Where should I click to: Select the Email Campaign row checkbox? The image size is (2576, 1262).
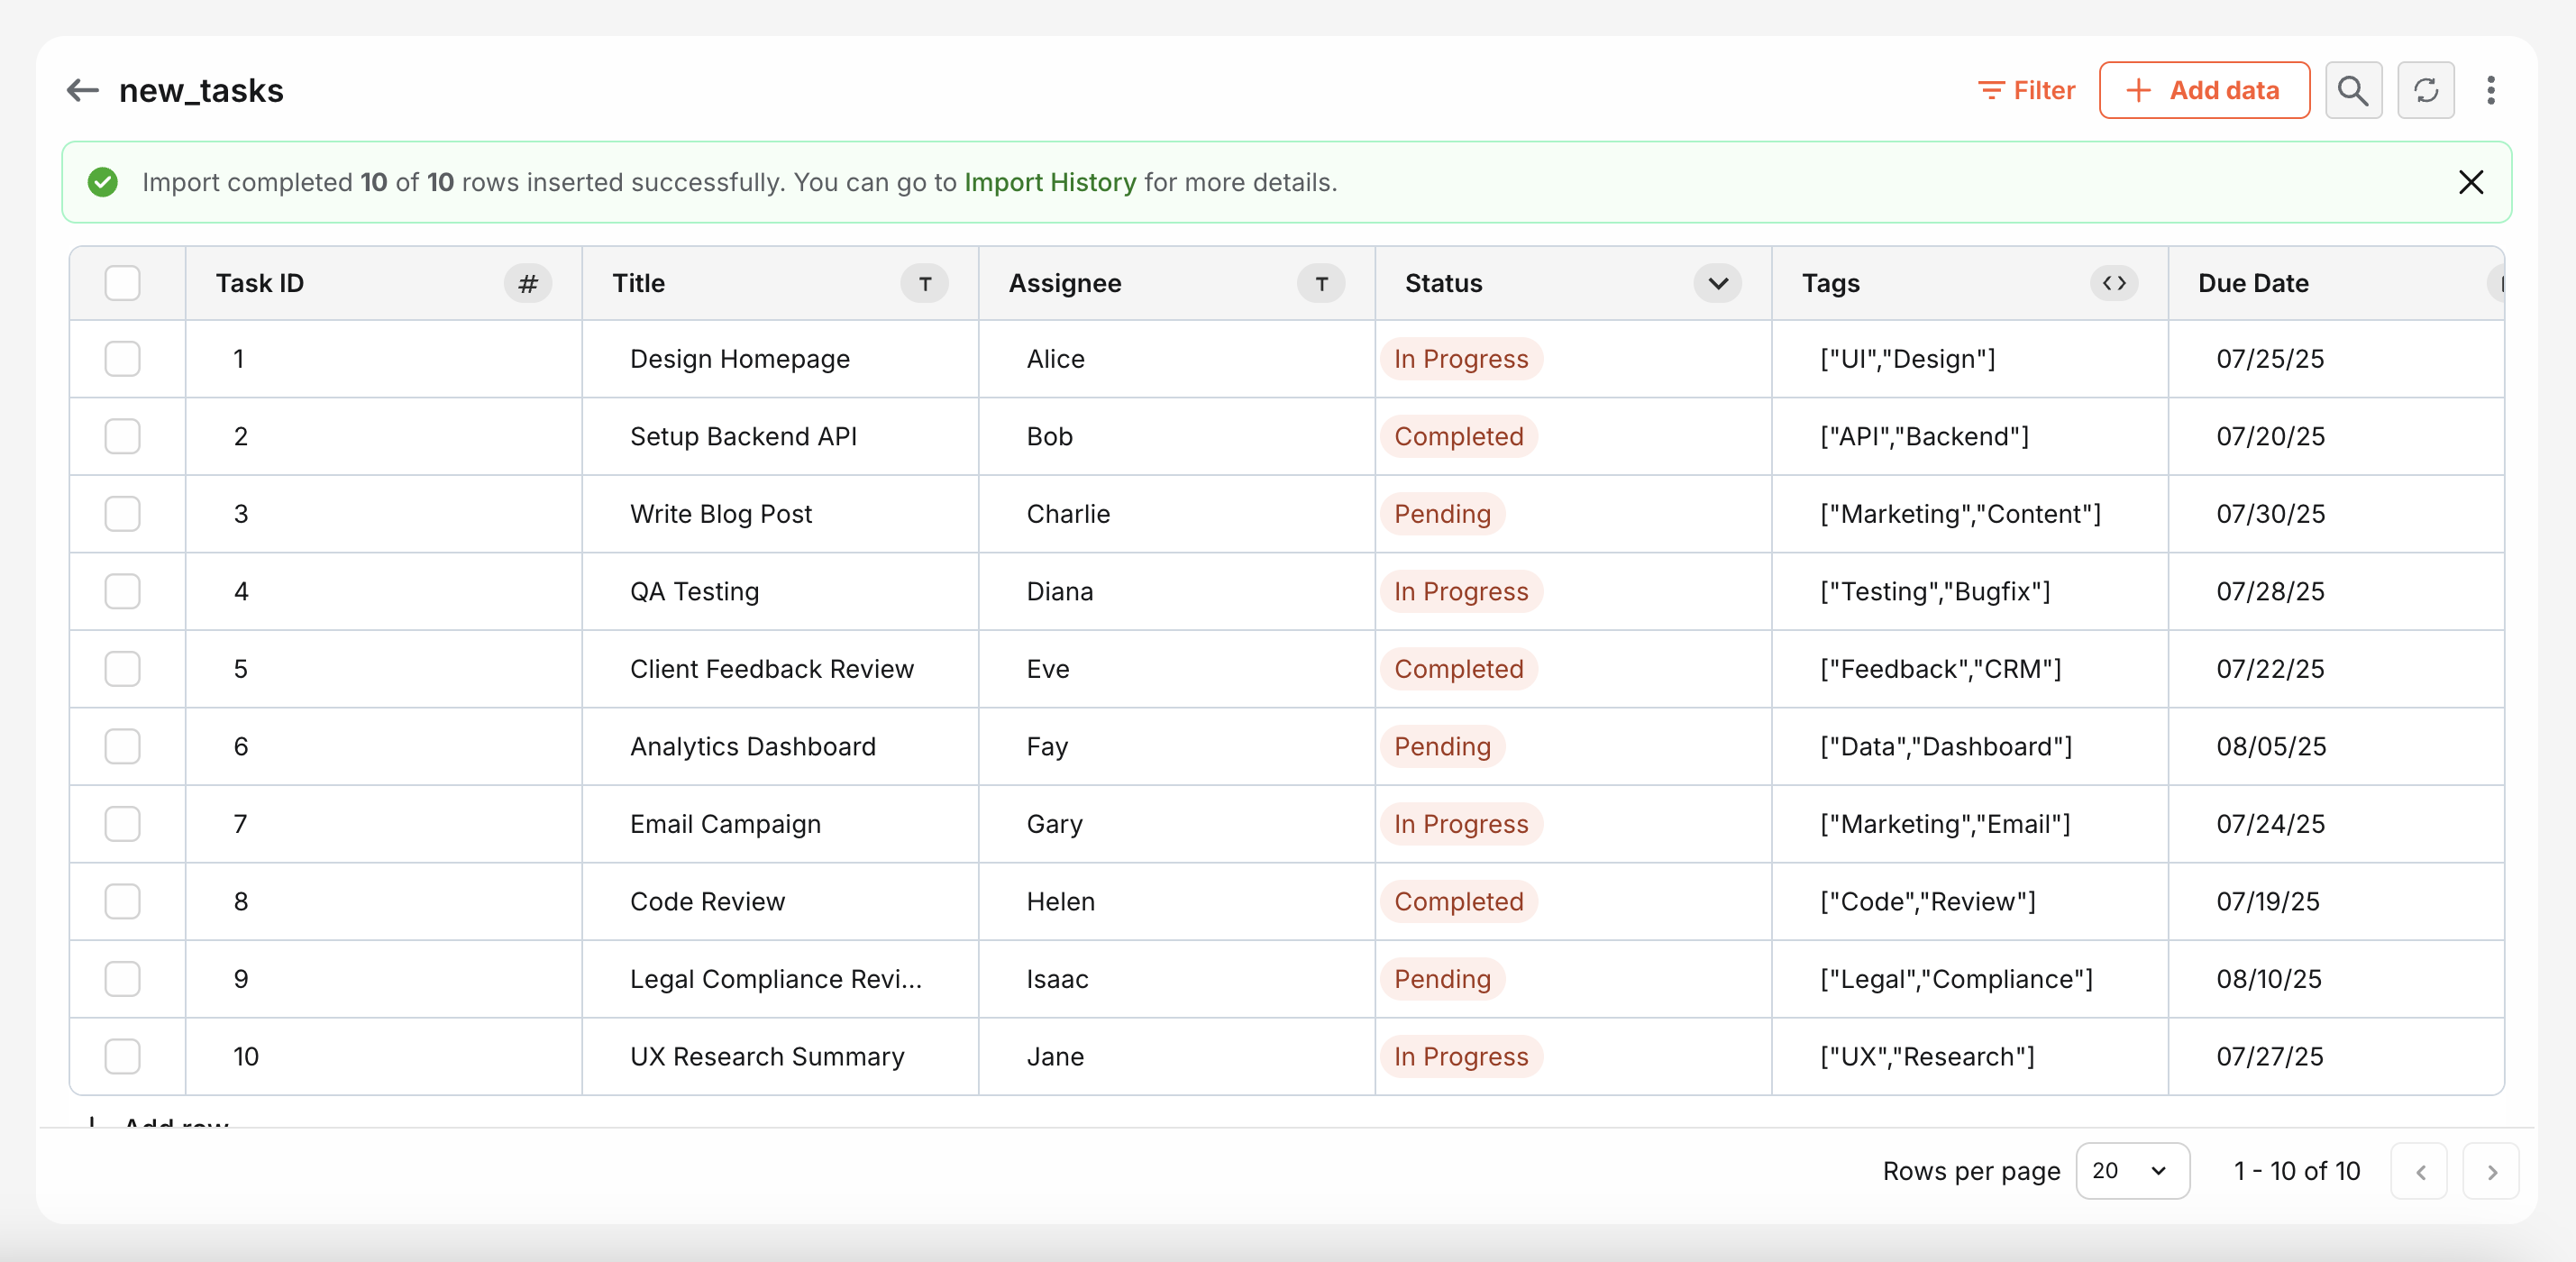123,824
